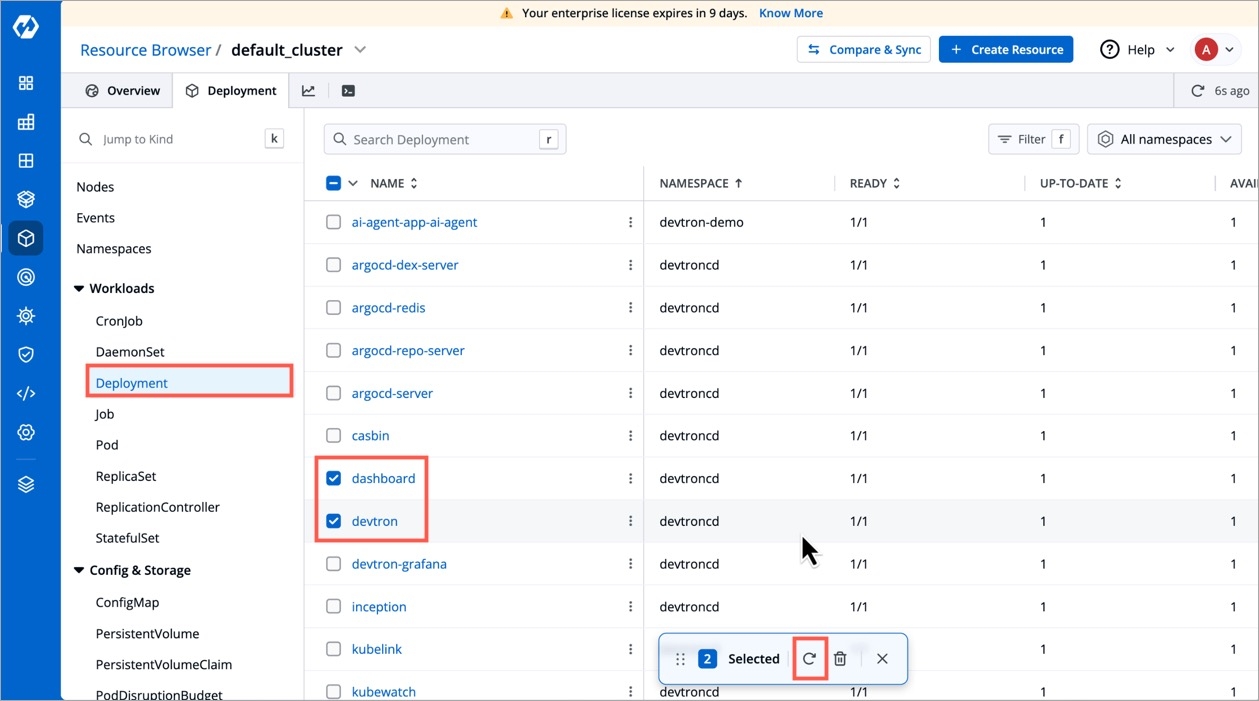Select StatefulSet in the Workloads list
This screenshot has height=701, width=1259.
point(127,538)
